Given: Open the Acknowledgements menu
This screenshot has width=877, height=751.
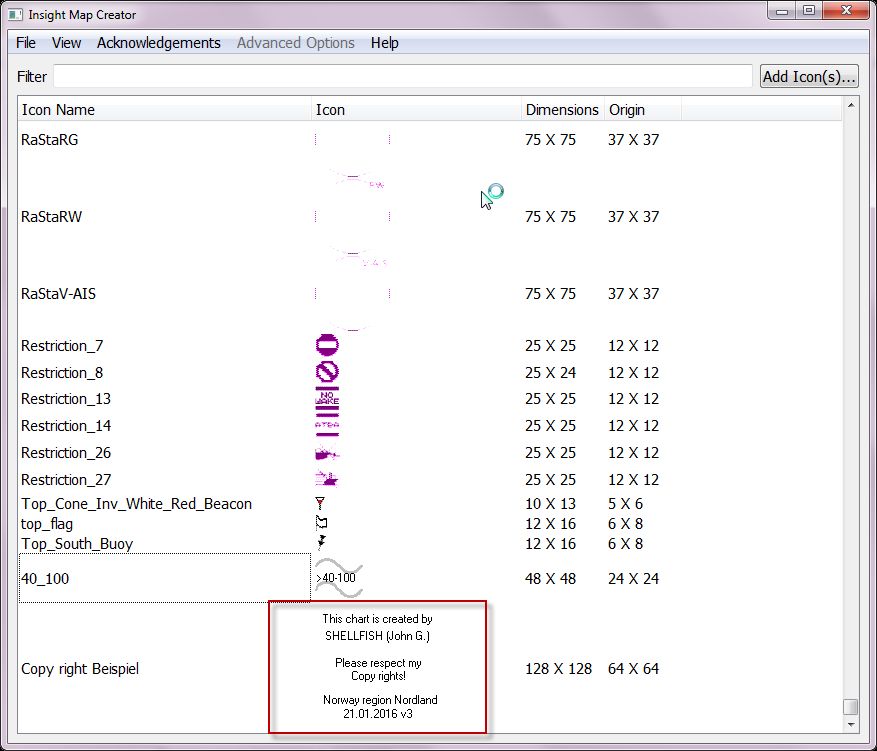Looking at the screenshot, I should (x=158, y=43).
